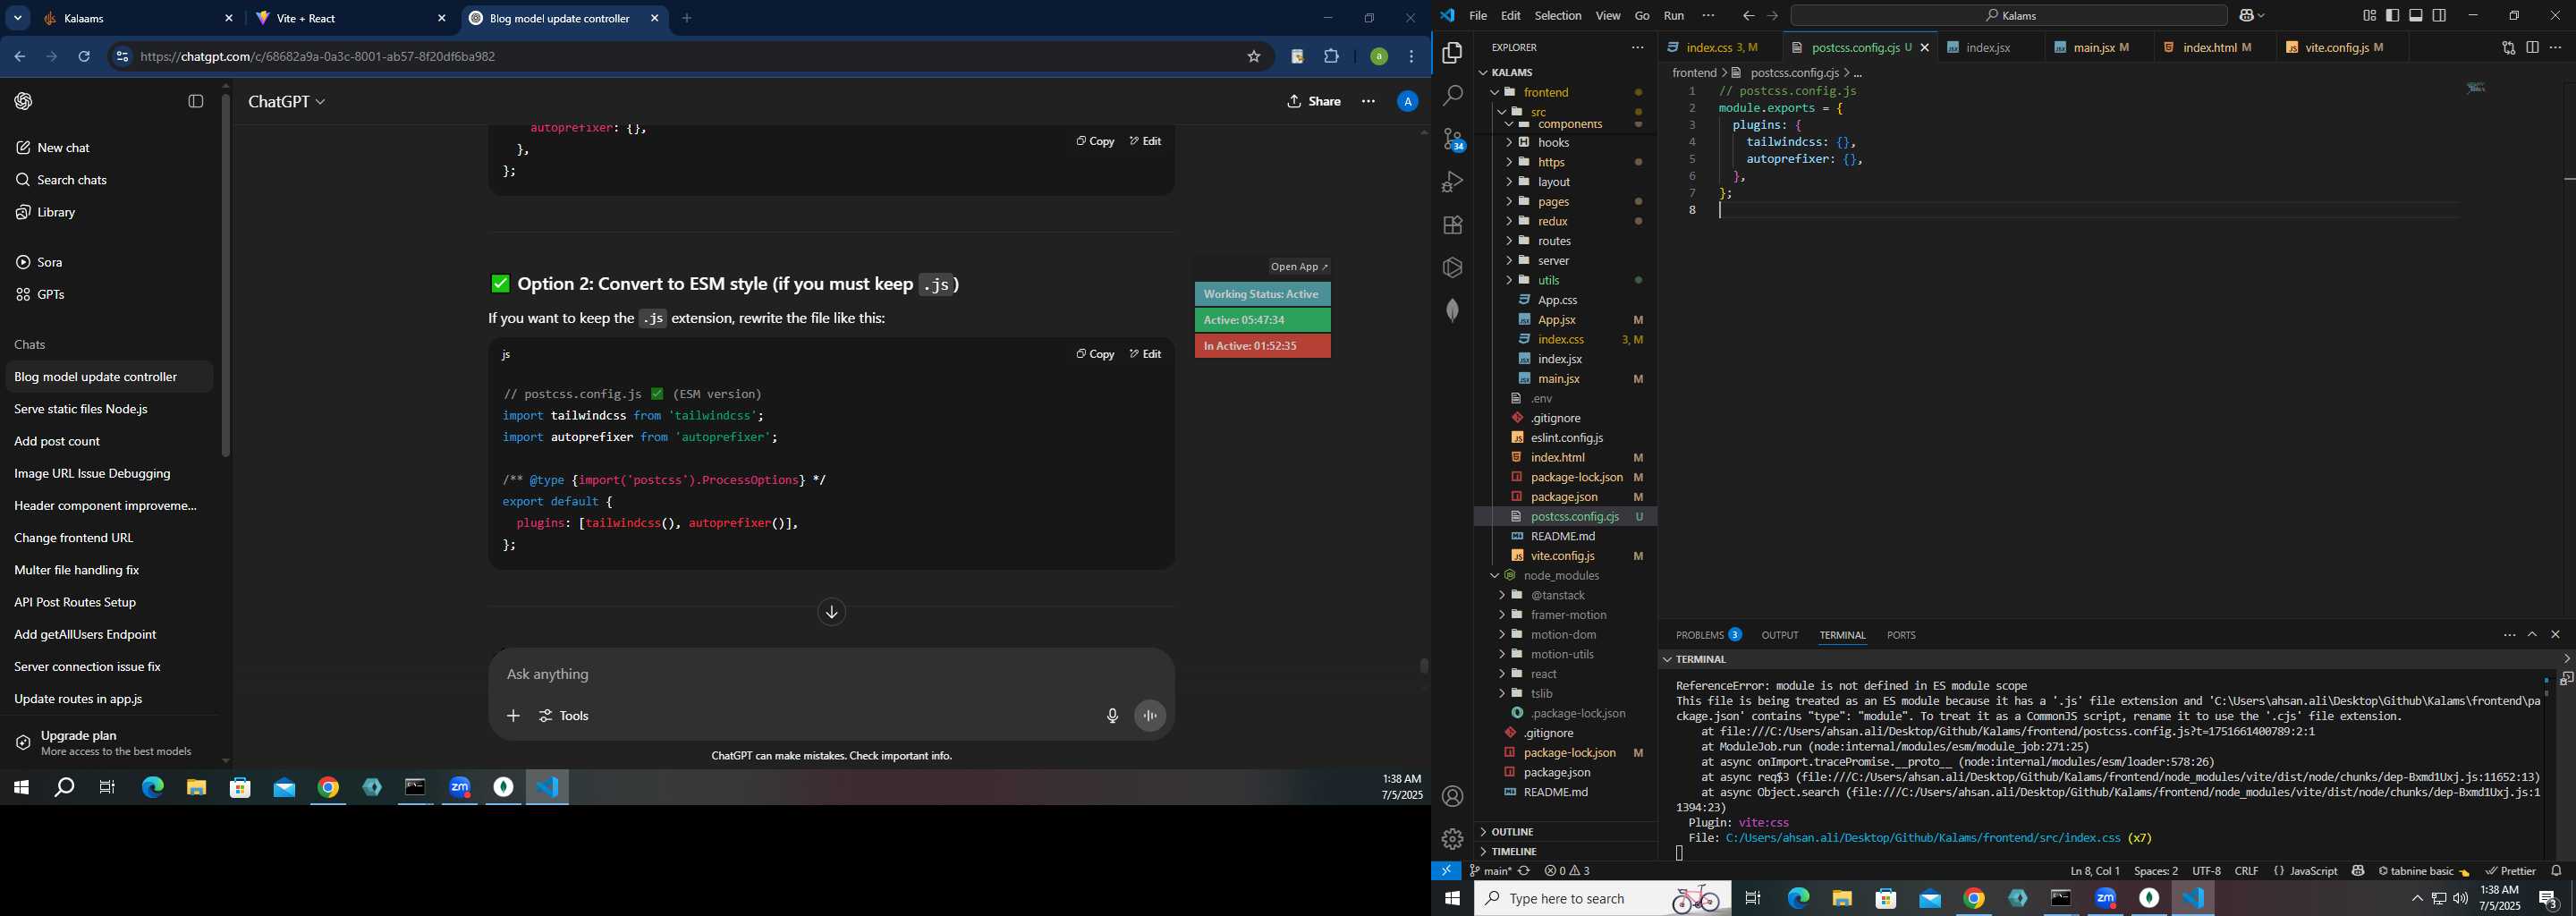Viewport: 2576px width, 916px height.
Task: Open the File menu in VS Code
Action: [x=1477, y=16]
